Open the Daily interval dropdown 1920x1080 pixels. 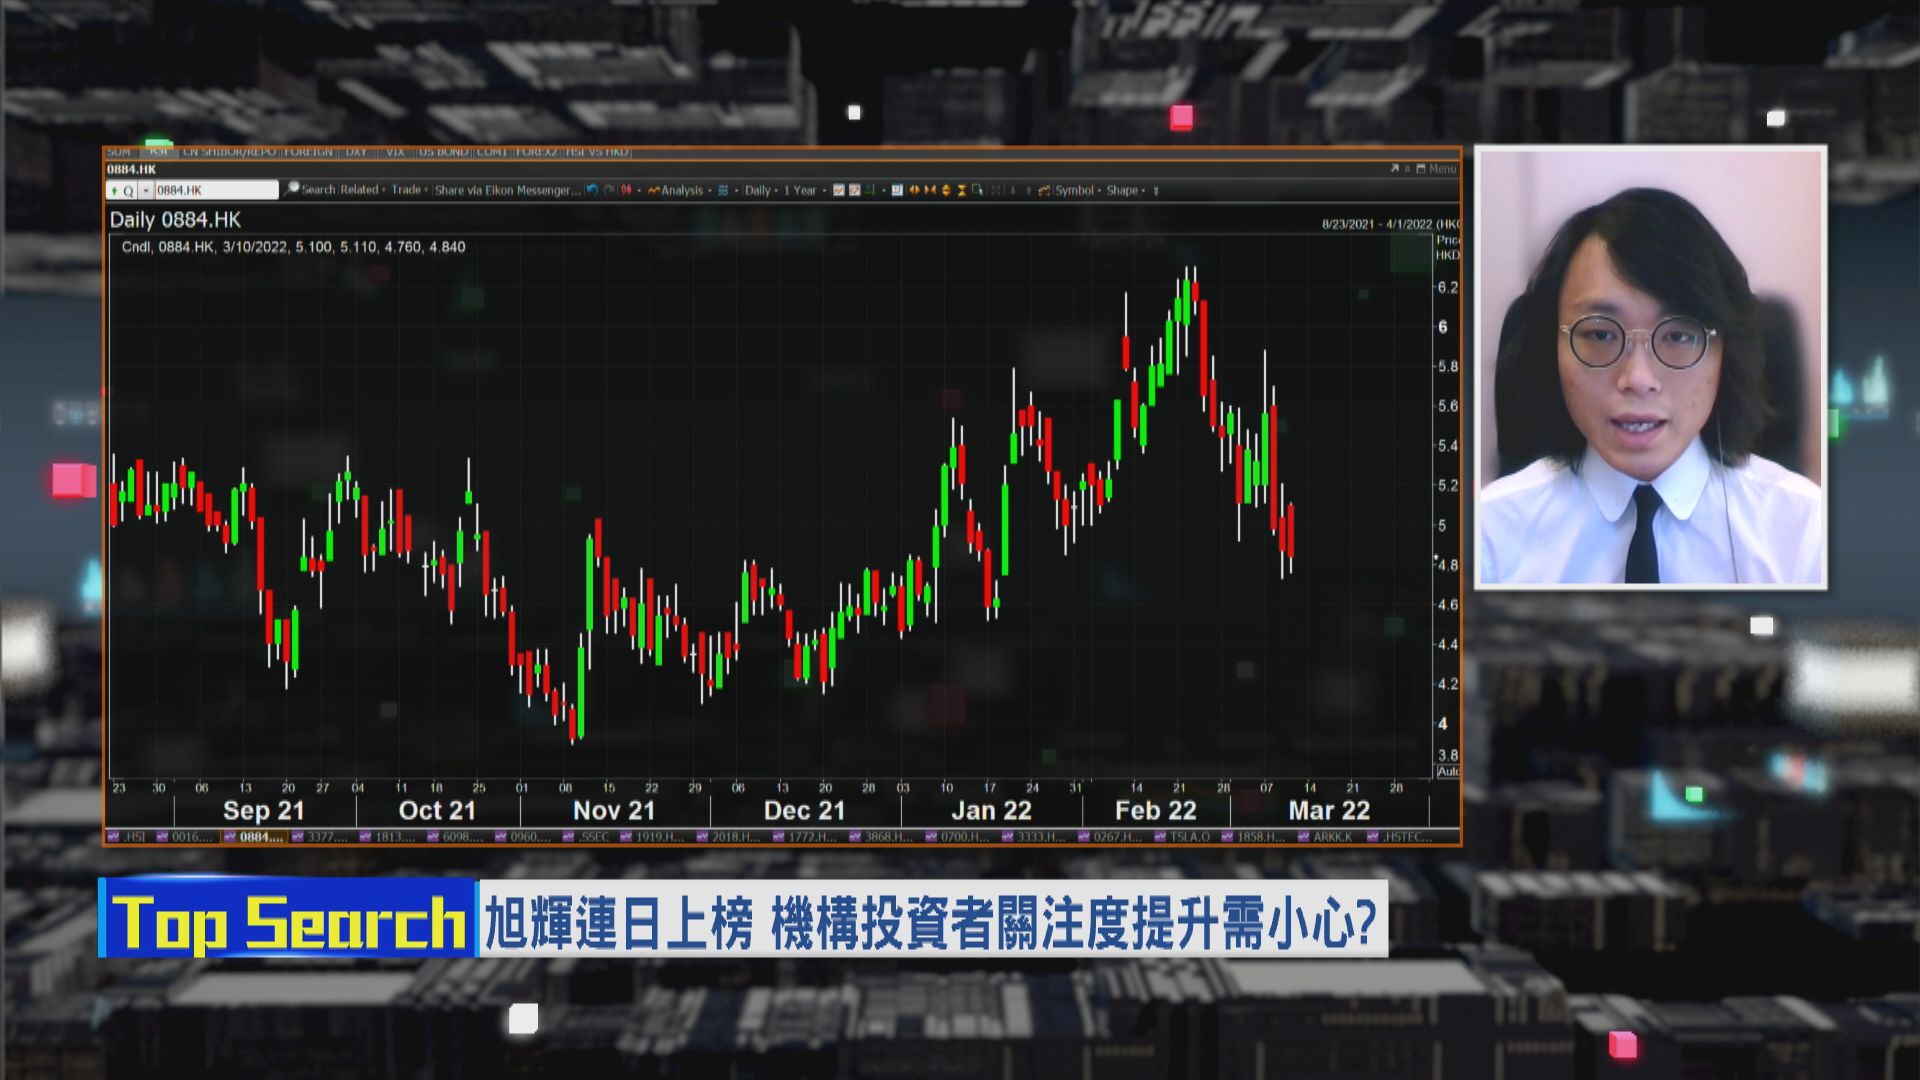757,190
